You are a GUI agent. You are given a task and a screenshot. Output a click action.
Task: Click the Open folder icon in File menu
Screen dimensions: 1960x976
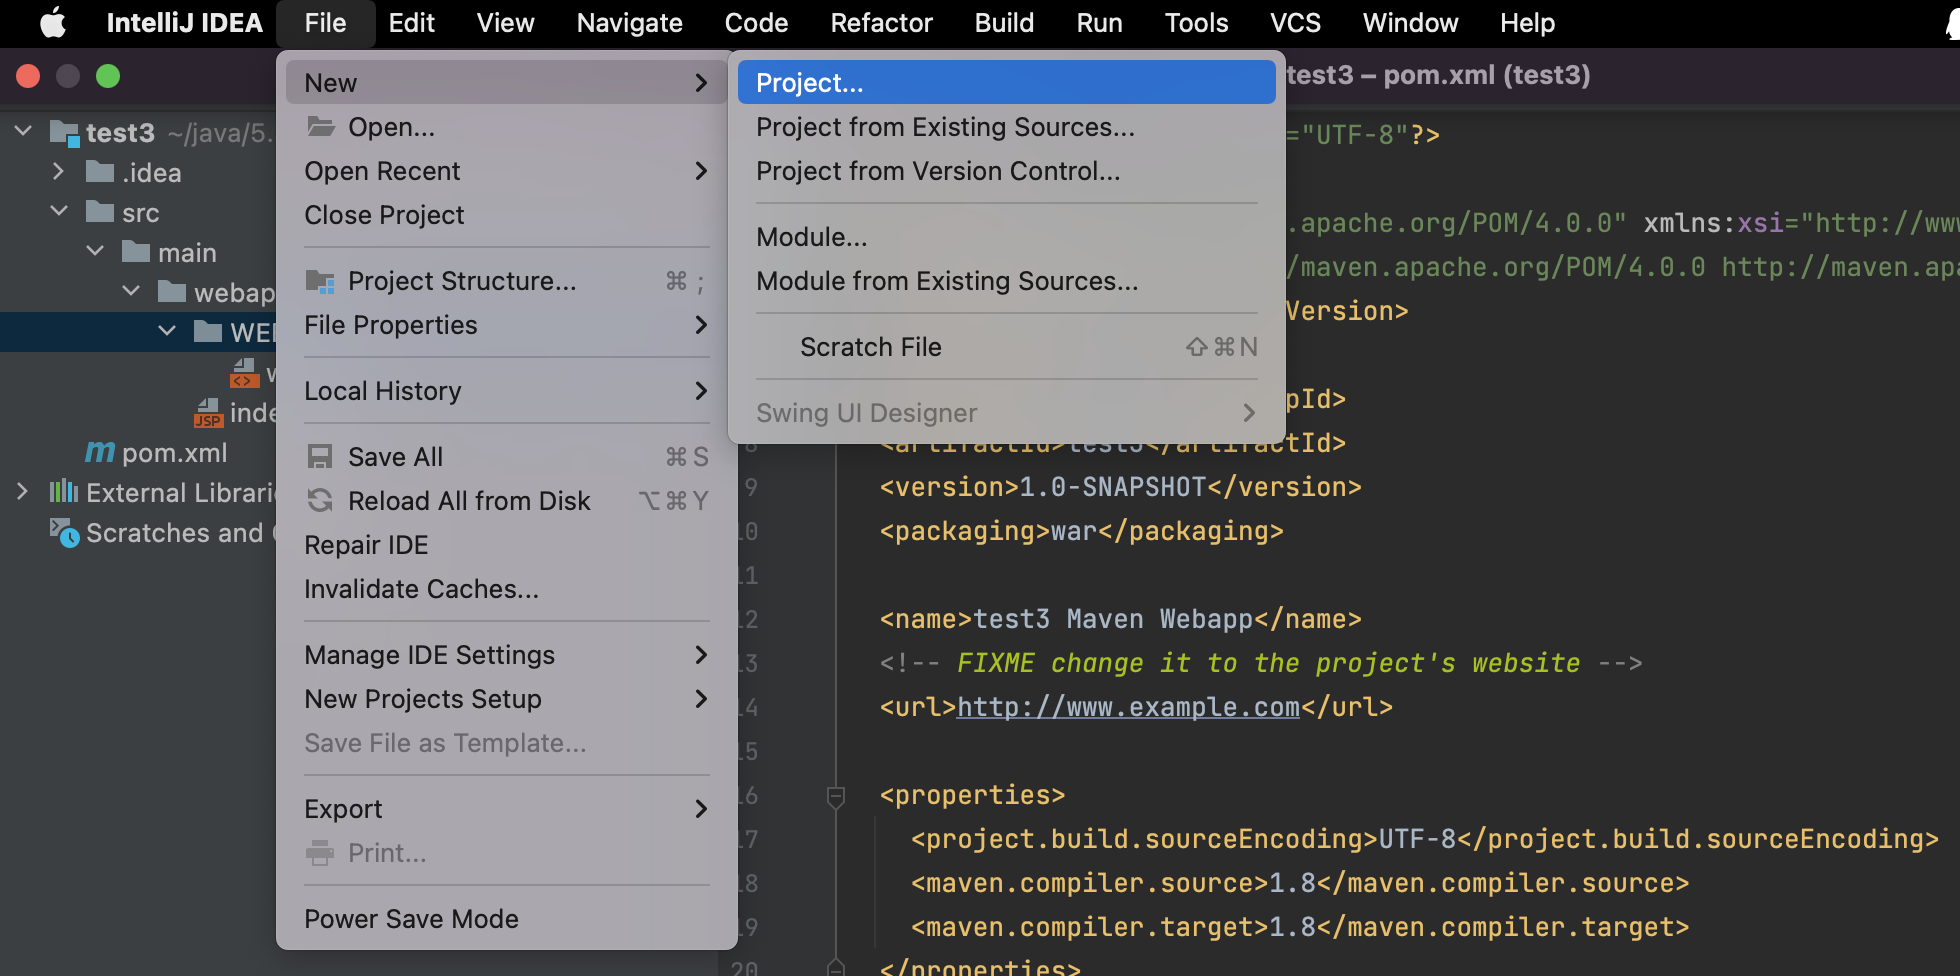pos(320,127)
